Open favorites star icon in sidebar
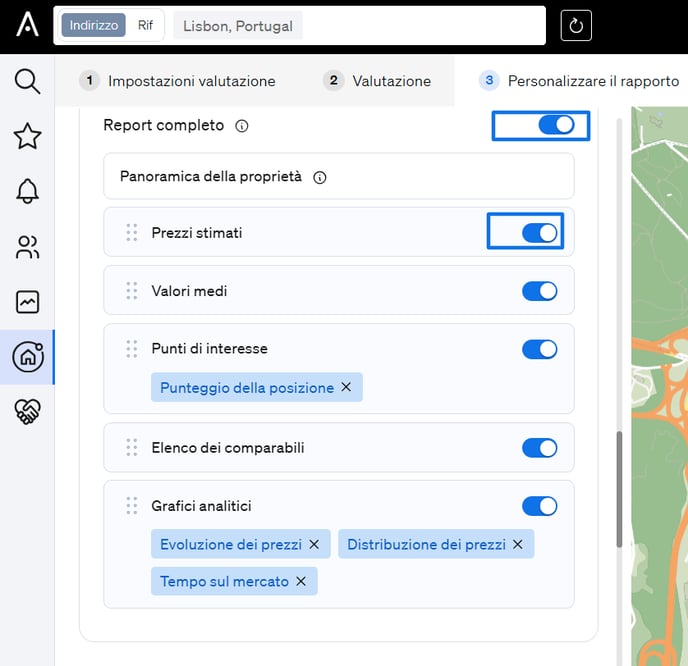This screenshot has height=666, width=688. 27,137
